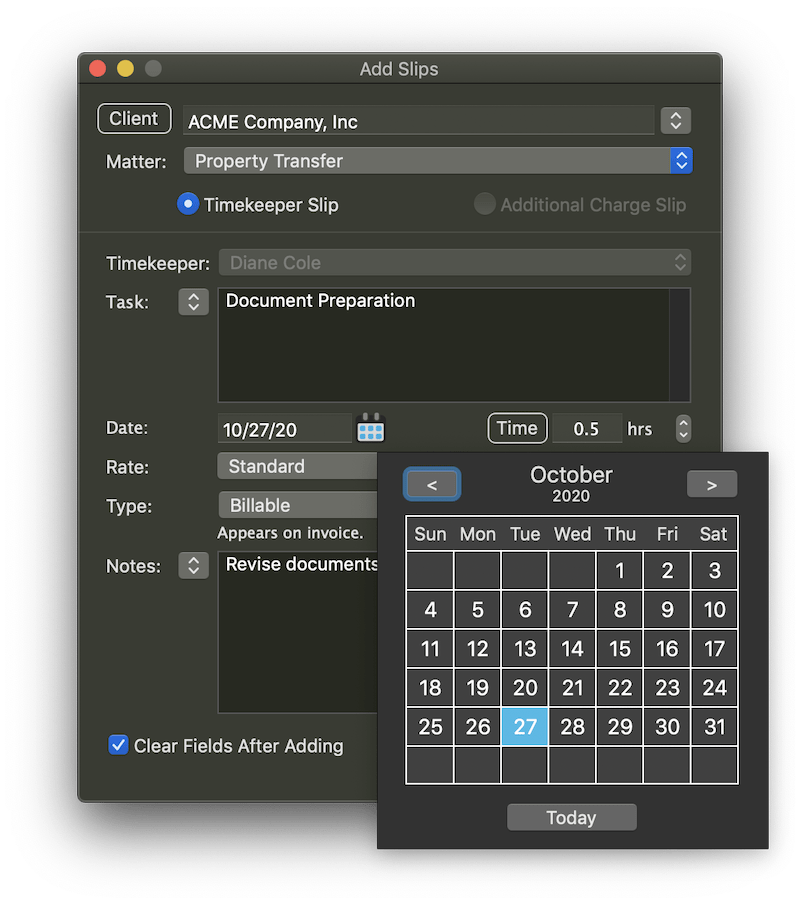Click the hours stepper control

tap(683, 429)
